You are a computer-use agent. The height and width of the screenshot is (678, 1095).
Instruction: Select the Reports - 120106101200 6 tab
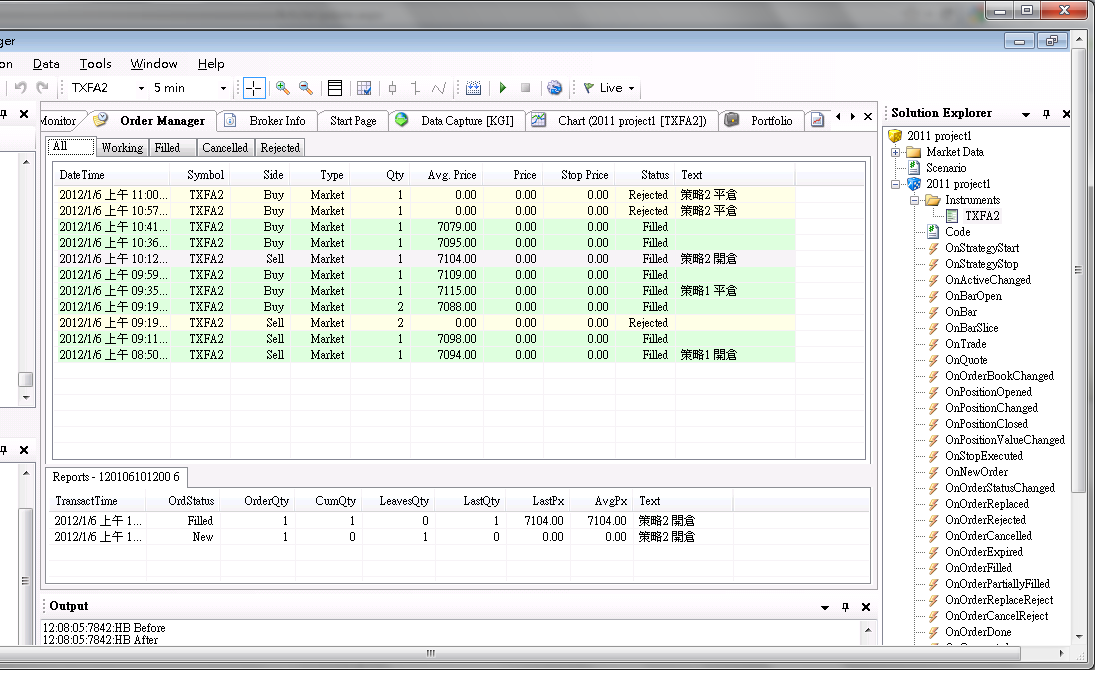[116, 477]
